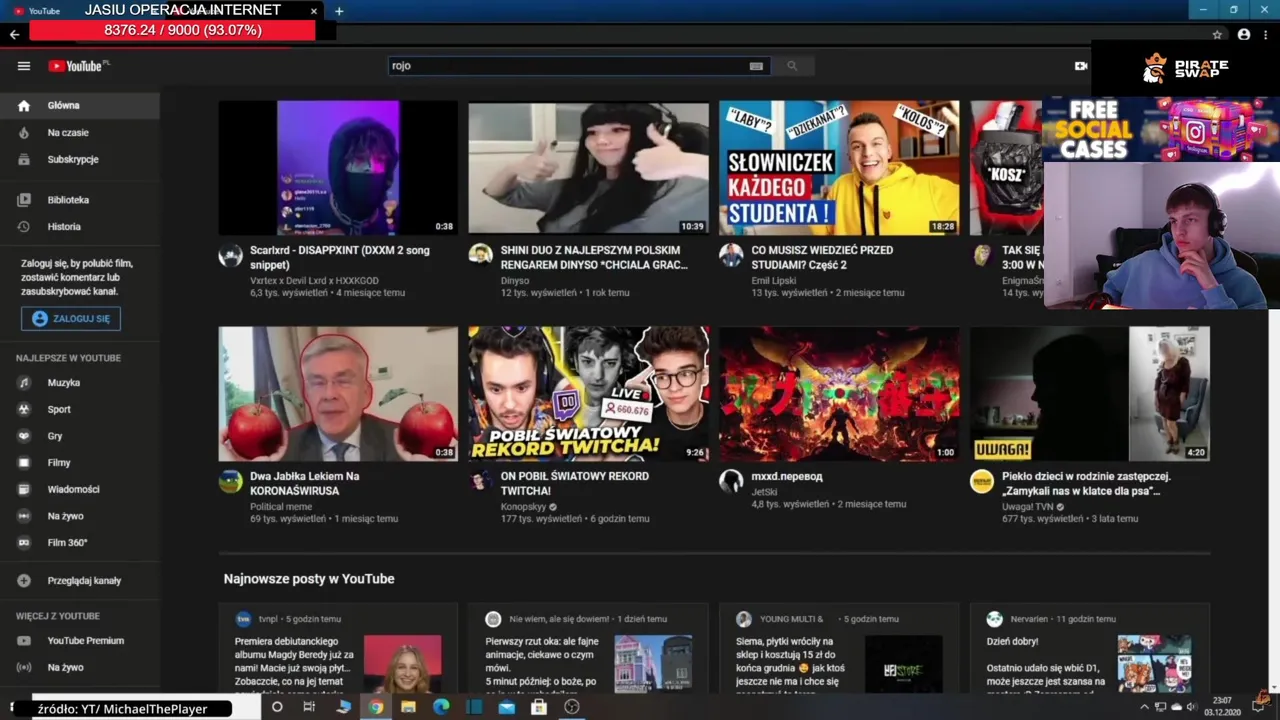The height and width of the screenshot is (720, 1280).
Task: Bookmark this page with the star icon
Action: click(x=1217, y=34)
